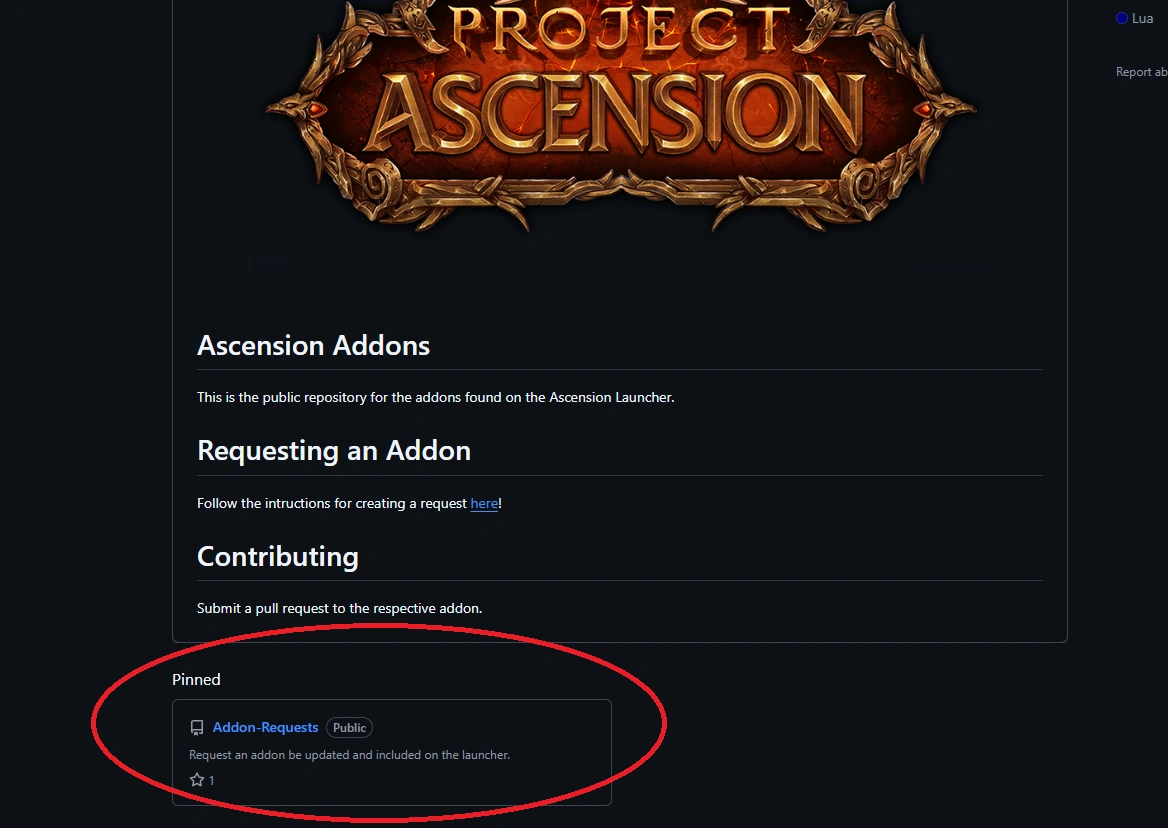The width and height of the screenshot is (1168, 828).
Task: Click the Public badge on the pinned repo
Action: click(x=349, y=728)
